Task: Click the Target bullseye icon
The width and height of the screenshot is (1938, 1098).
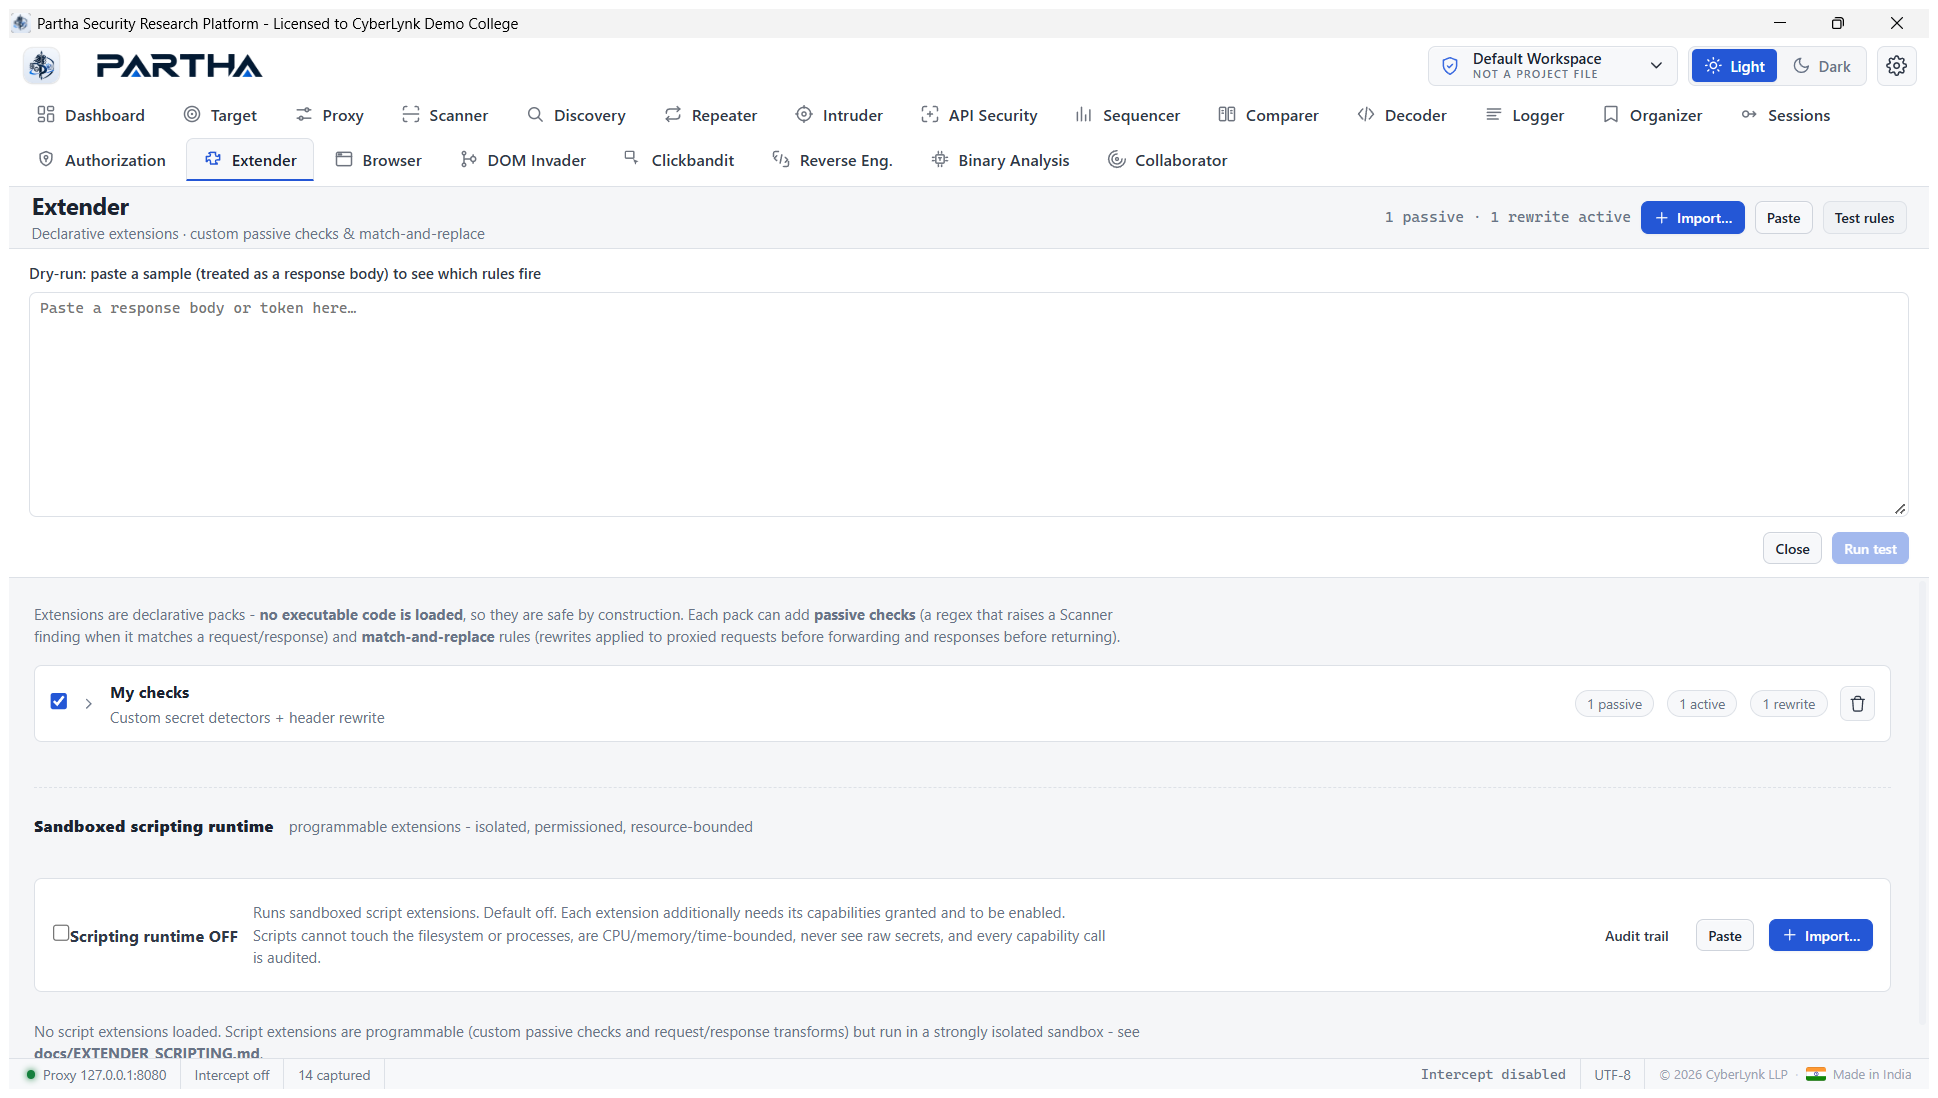Action: click(x=192, y=115)
